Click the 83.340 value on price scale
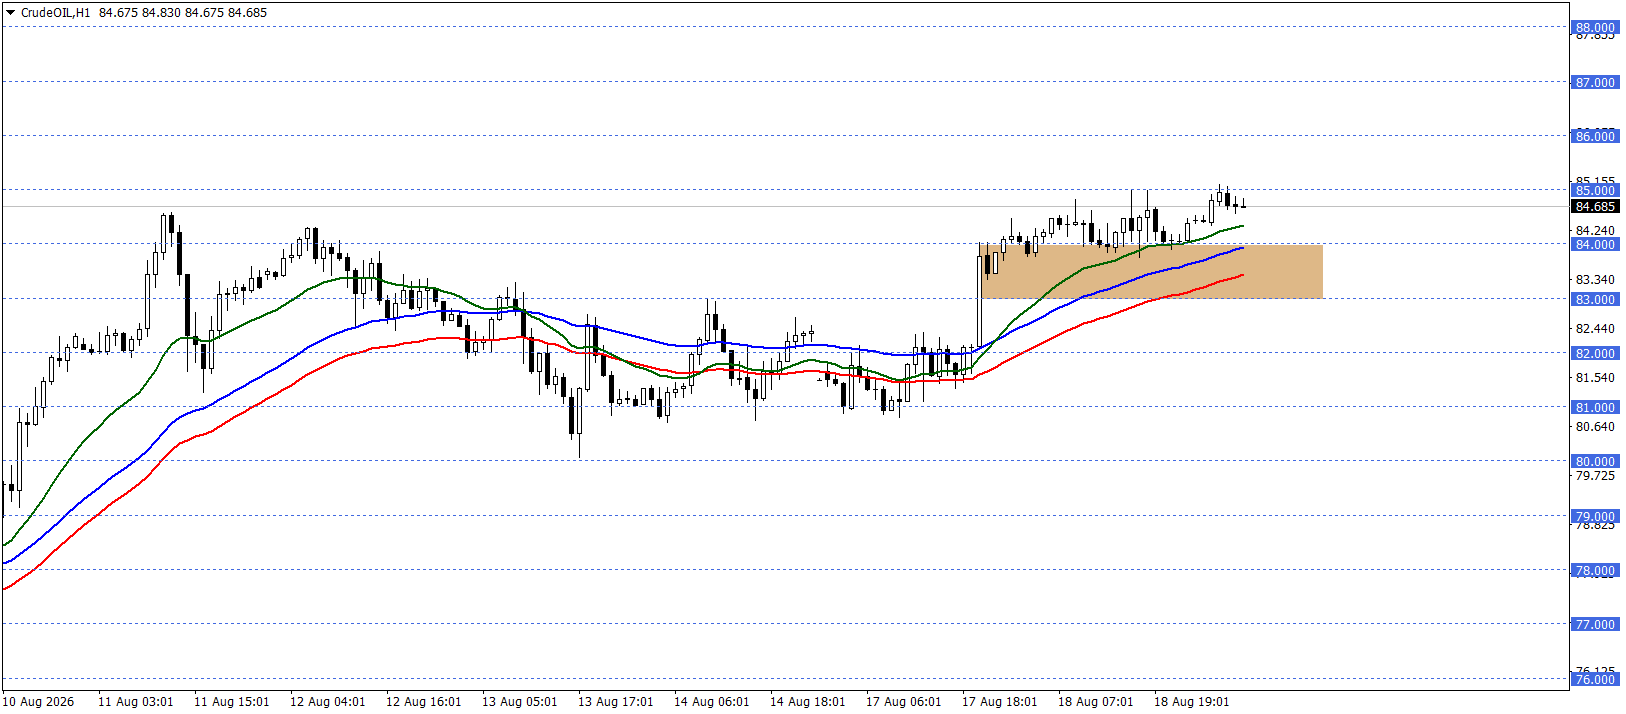Image resolution: width=1626 pixels, height=714 pixels. click(x=1595, y=279)
